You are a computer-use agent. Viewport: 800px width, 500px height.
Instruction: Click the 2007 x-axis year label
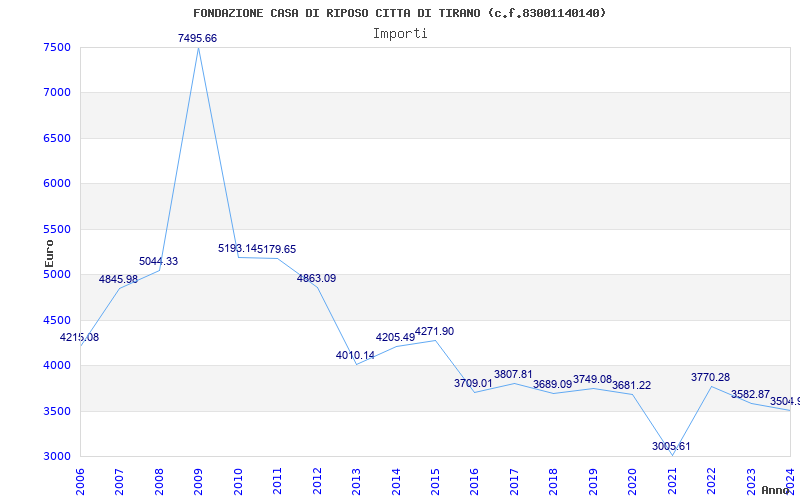tap(119, 481)
